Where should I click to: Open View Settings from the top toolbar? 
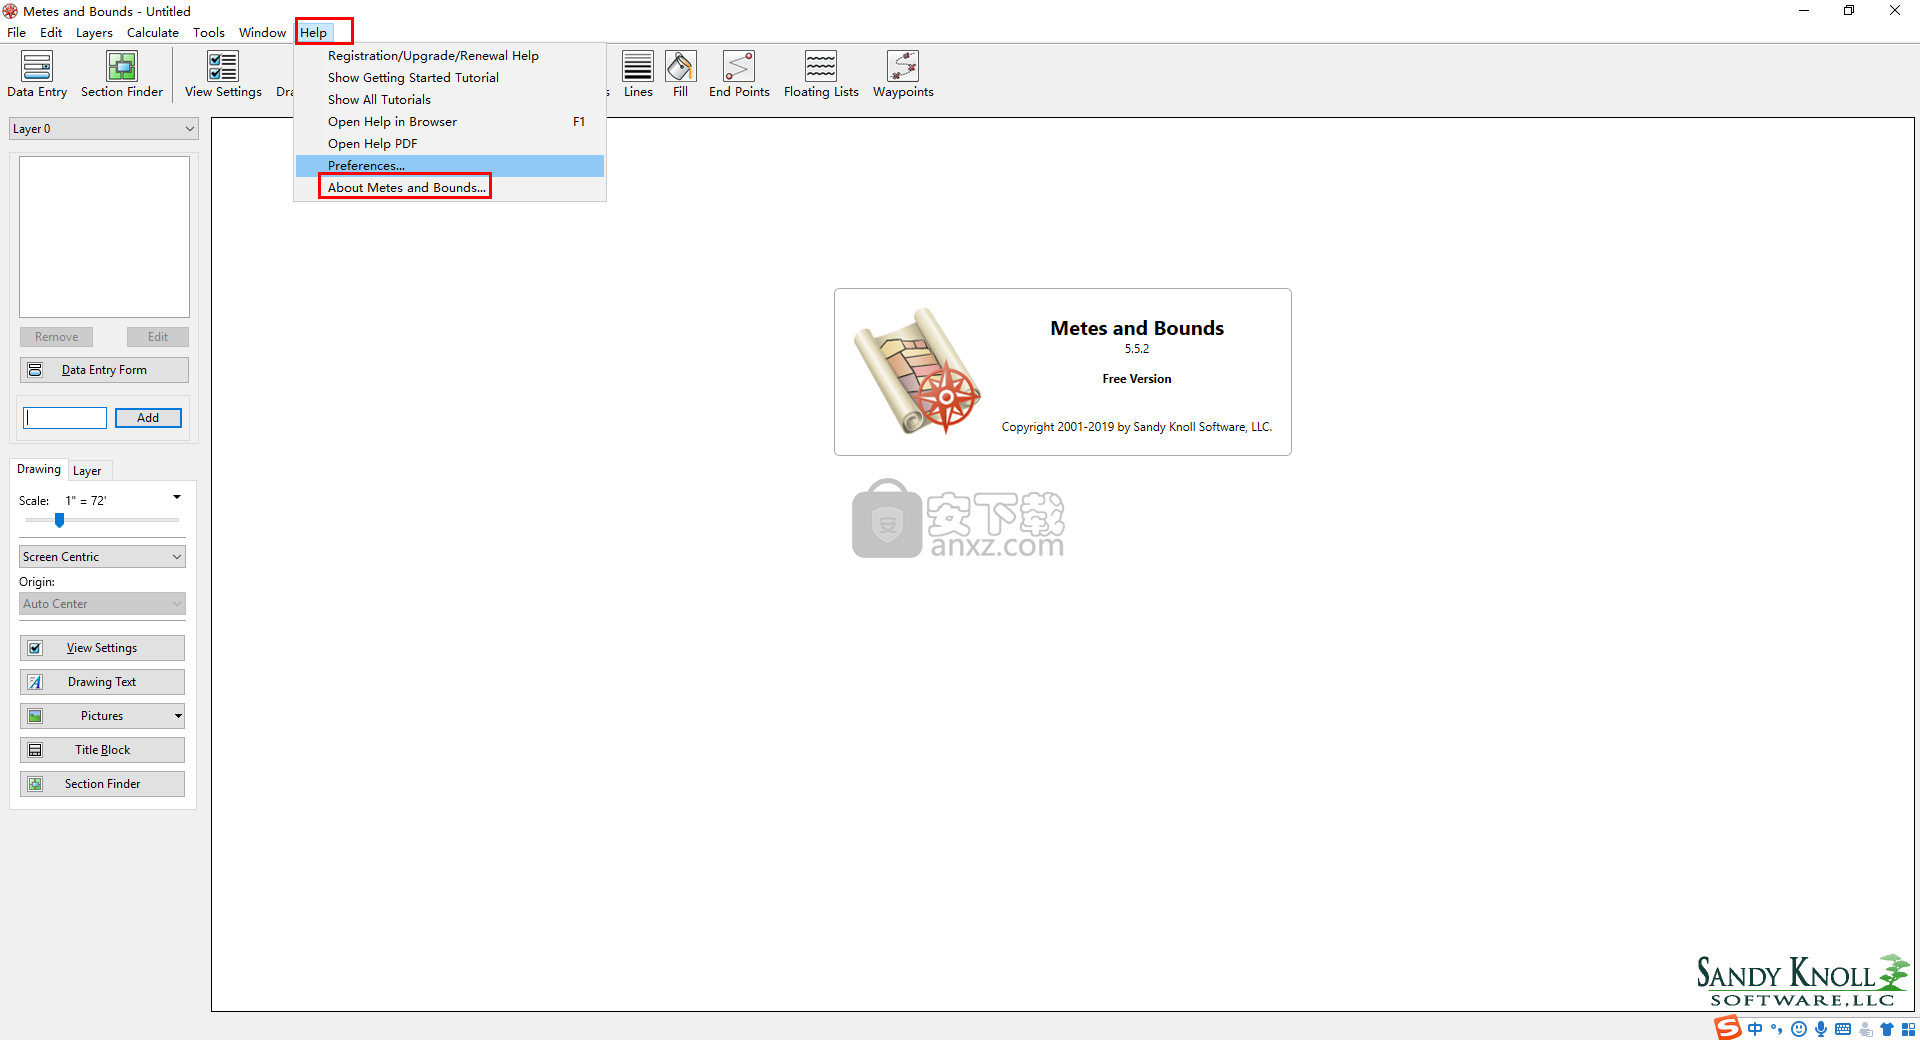click(223, 75)
